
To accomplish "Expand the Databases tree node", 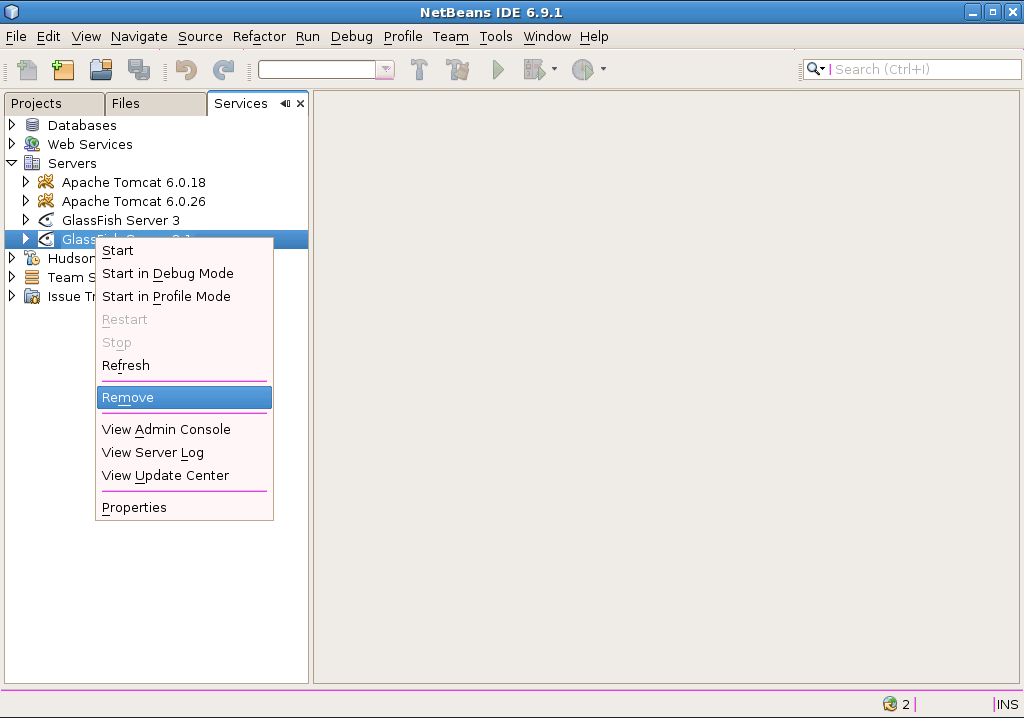I will (x=12, y=125).
